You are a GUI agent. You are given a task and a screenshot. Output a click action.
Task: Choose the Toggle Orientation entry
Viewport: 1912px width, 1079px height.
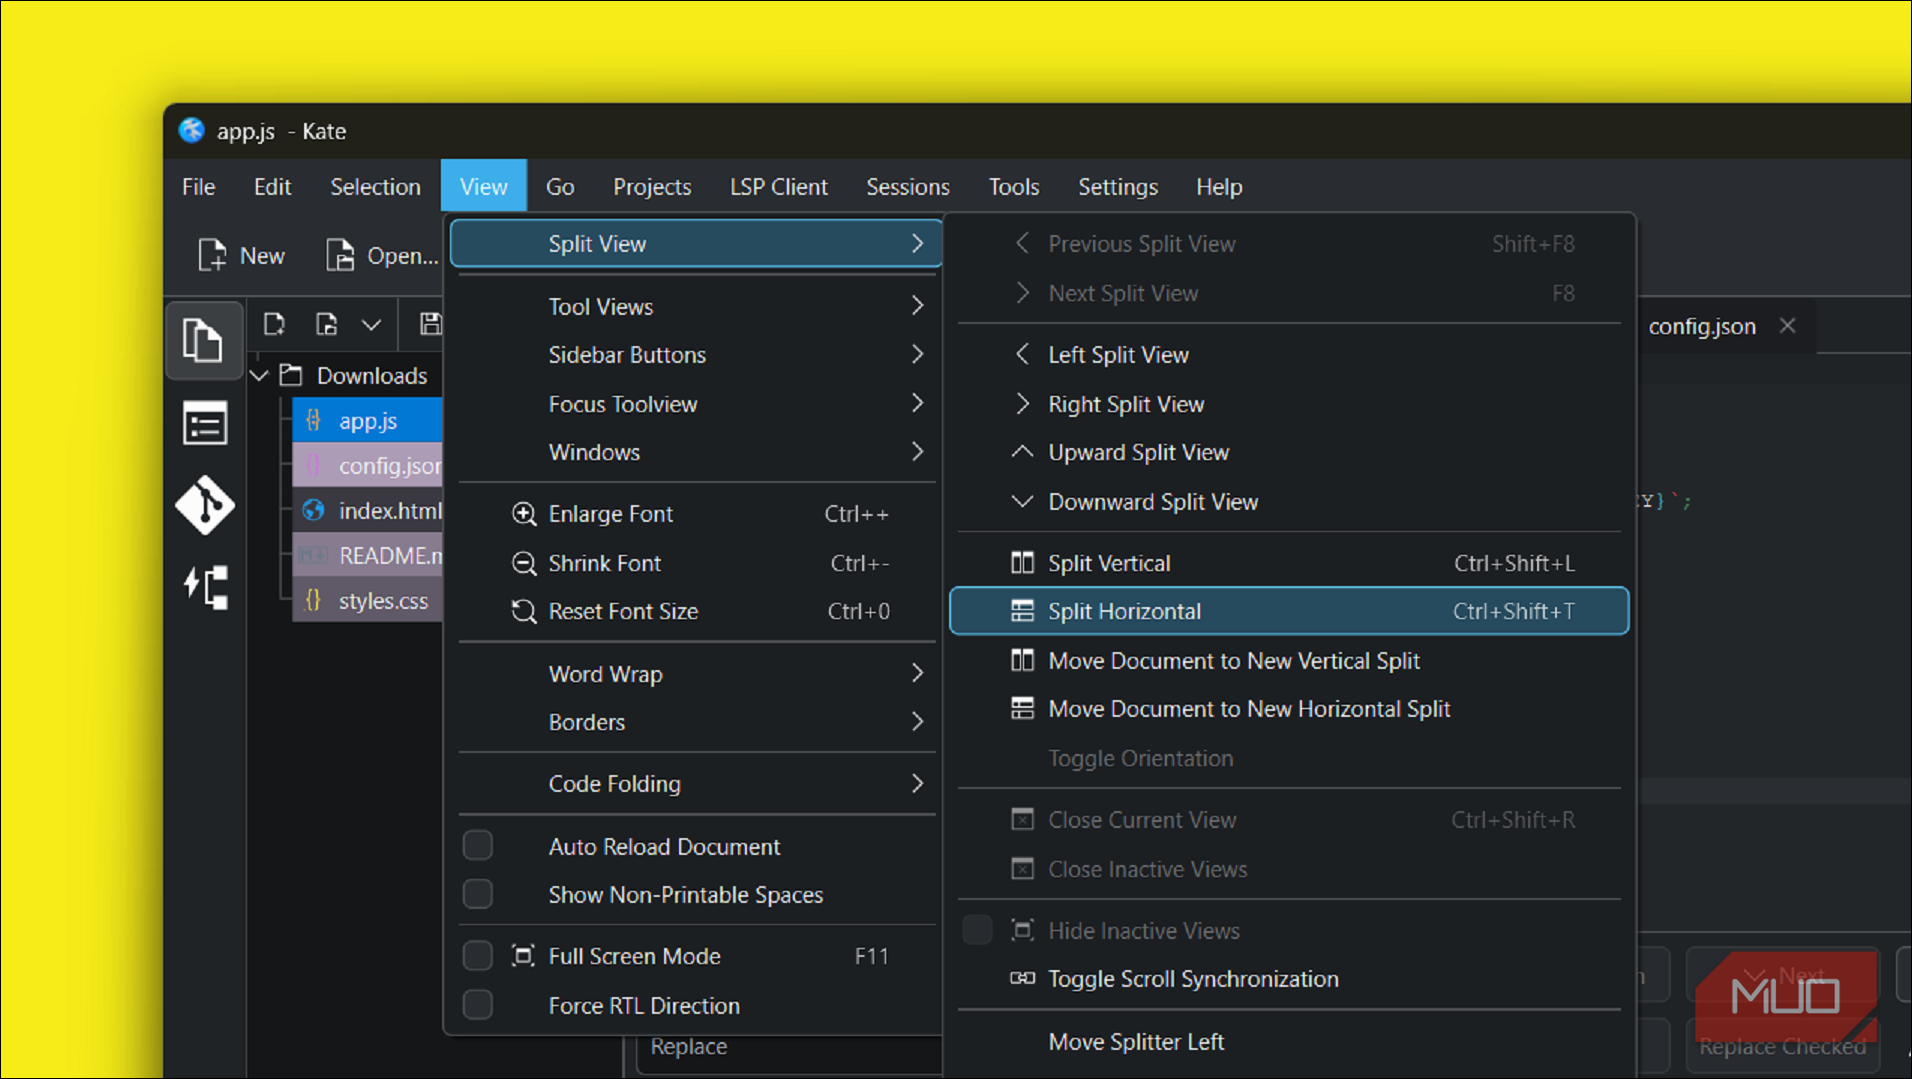(x=1289, y=758)
